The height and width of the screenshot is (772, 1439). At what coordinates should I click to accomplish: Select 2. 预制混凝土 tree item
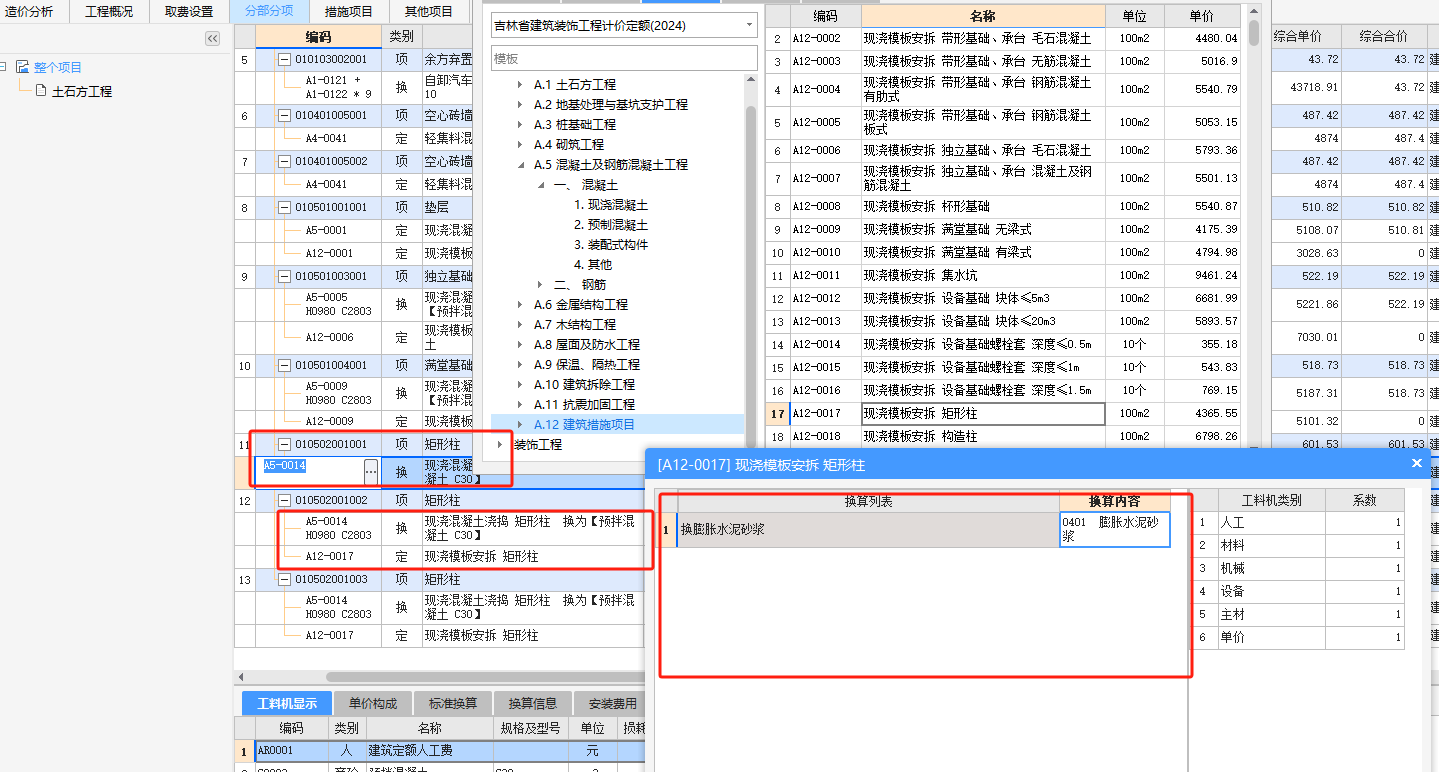click(x=610, y=225)
